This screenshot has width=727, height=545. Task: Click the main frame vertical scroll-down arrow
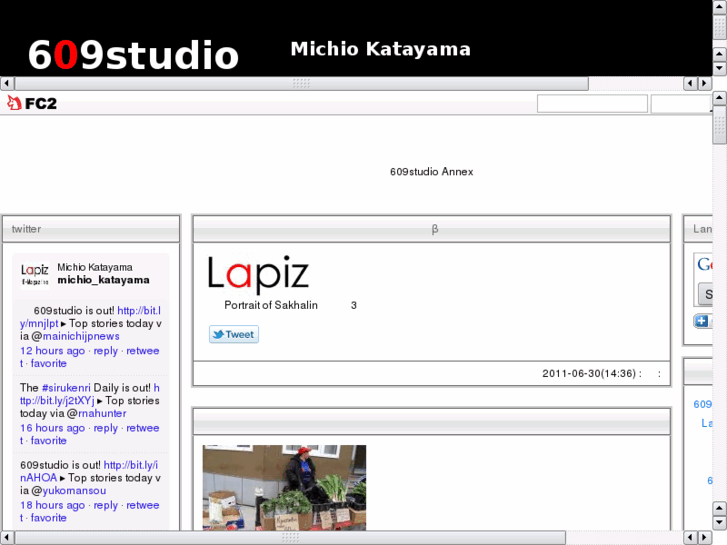720,523
